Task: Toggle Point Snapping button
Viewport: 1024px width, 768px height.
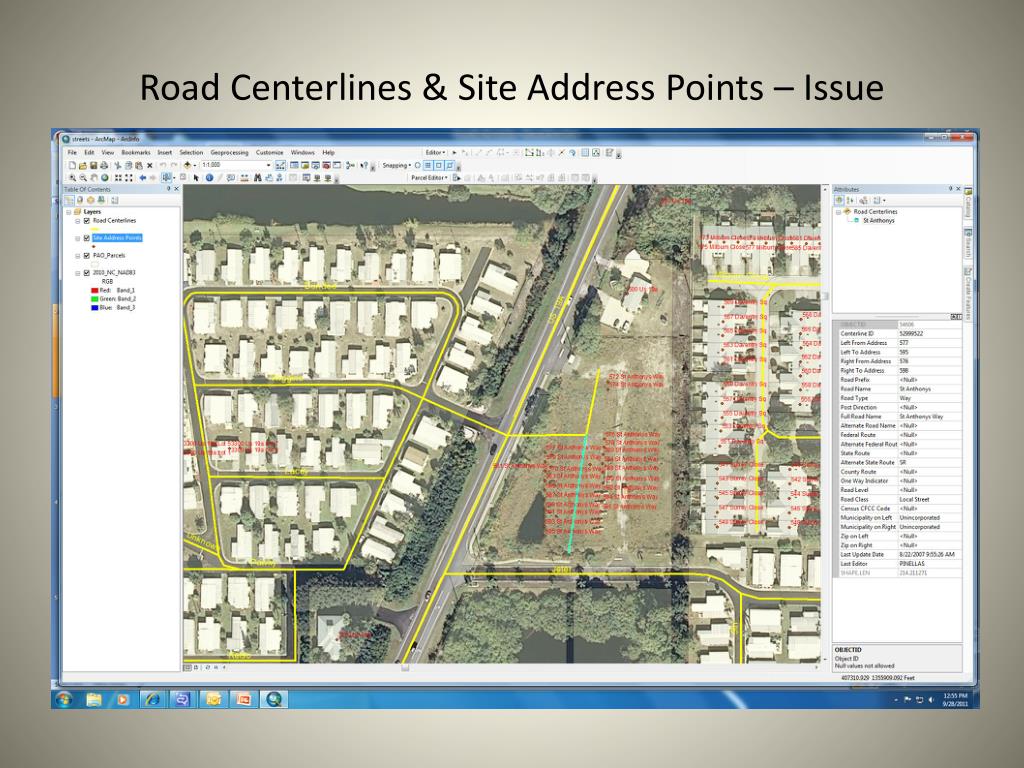Action: (418, 166)
